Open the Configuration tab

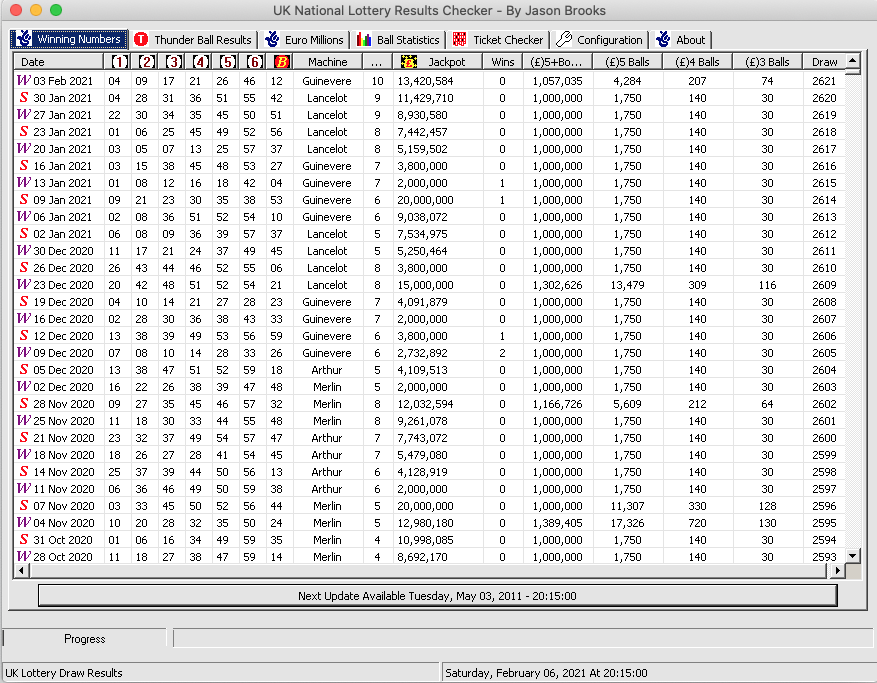tap(600, 40)
